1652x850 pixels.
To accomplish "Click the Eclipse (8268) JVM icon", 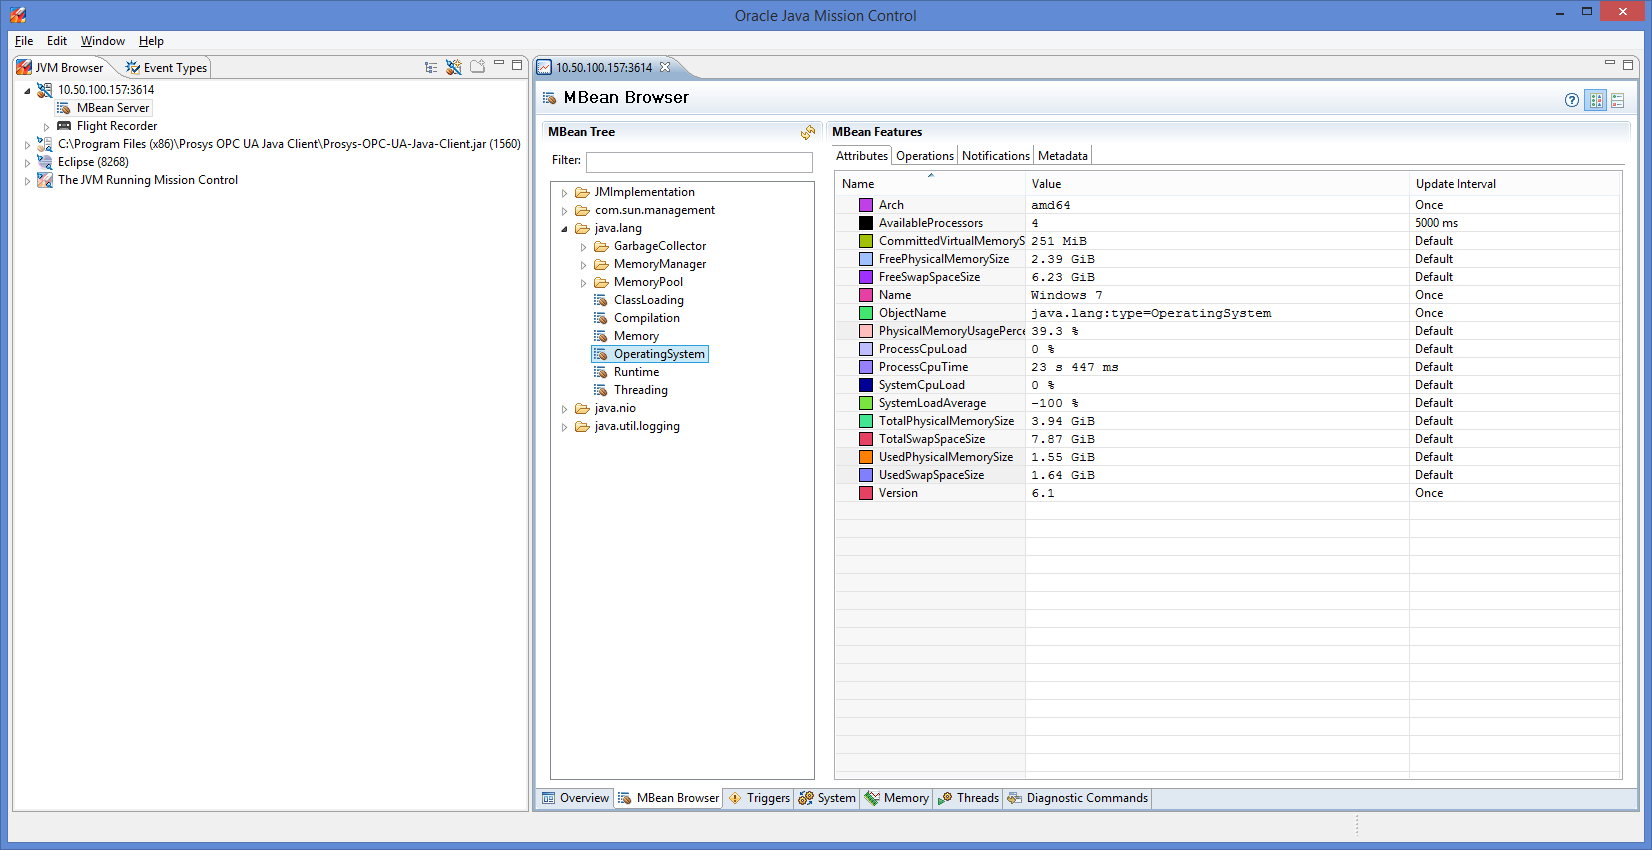I will pos(45,162).
